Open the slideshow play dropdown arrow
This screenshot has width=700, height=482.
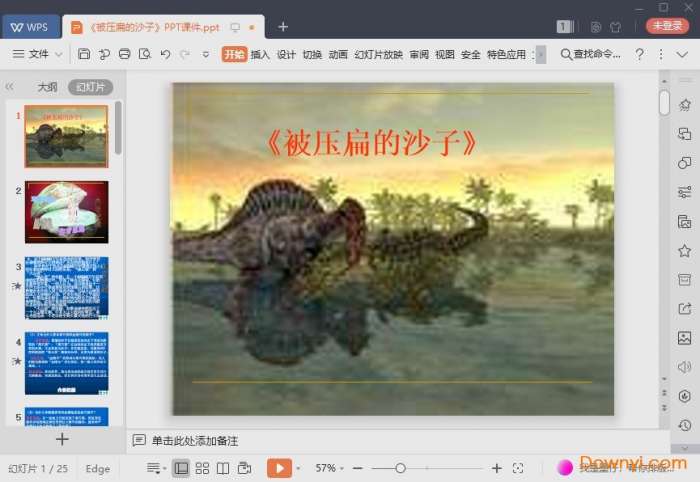[x=298, y=469]
